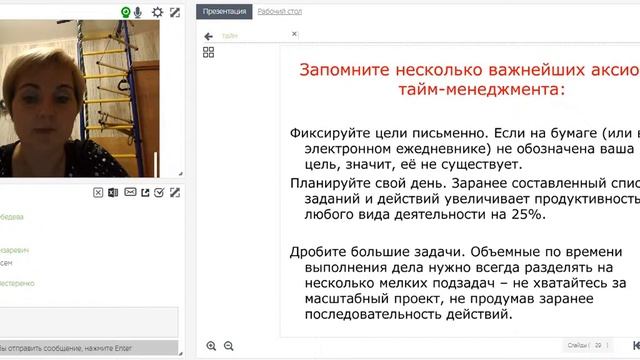Zoom out of the slide
The height and width of the screenshot is (360, 640).
pyautogui.click(x=229, y=346)
